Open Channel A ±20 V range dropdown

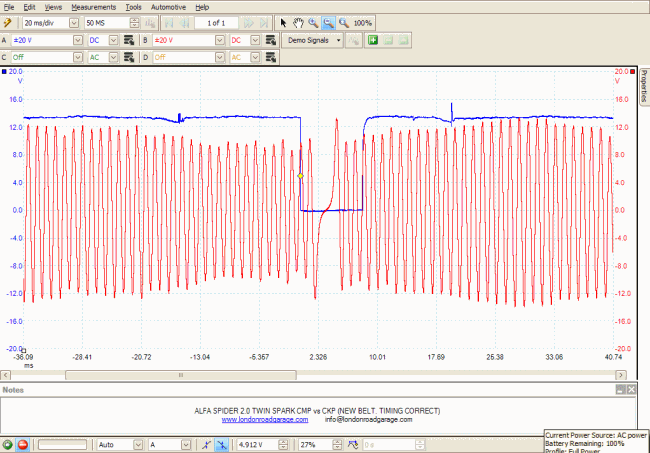point(76,40)
